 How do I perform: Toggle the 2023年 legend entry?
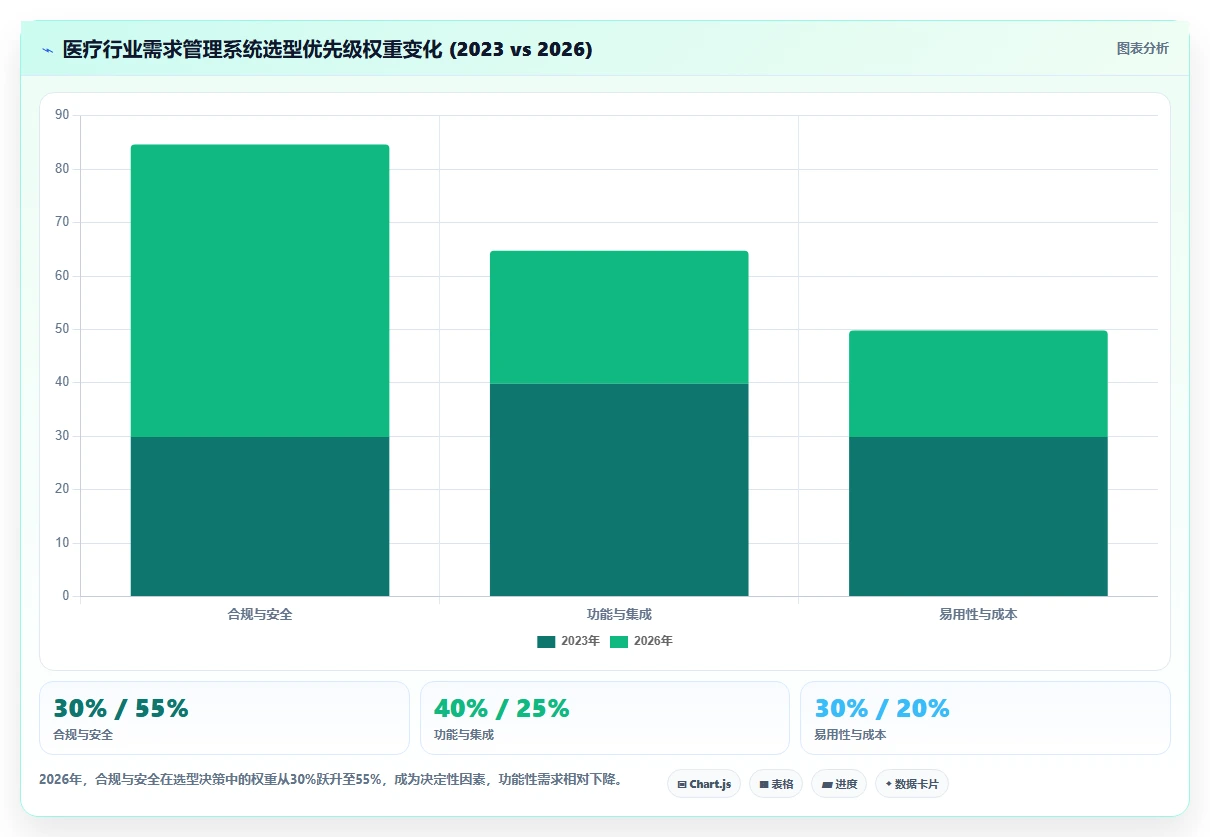pos(569,641)
